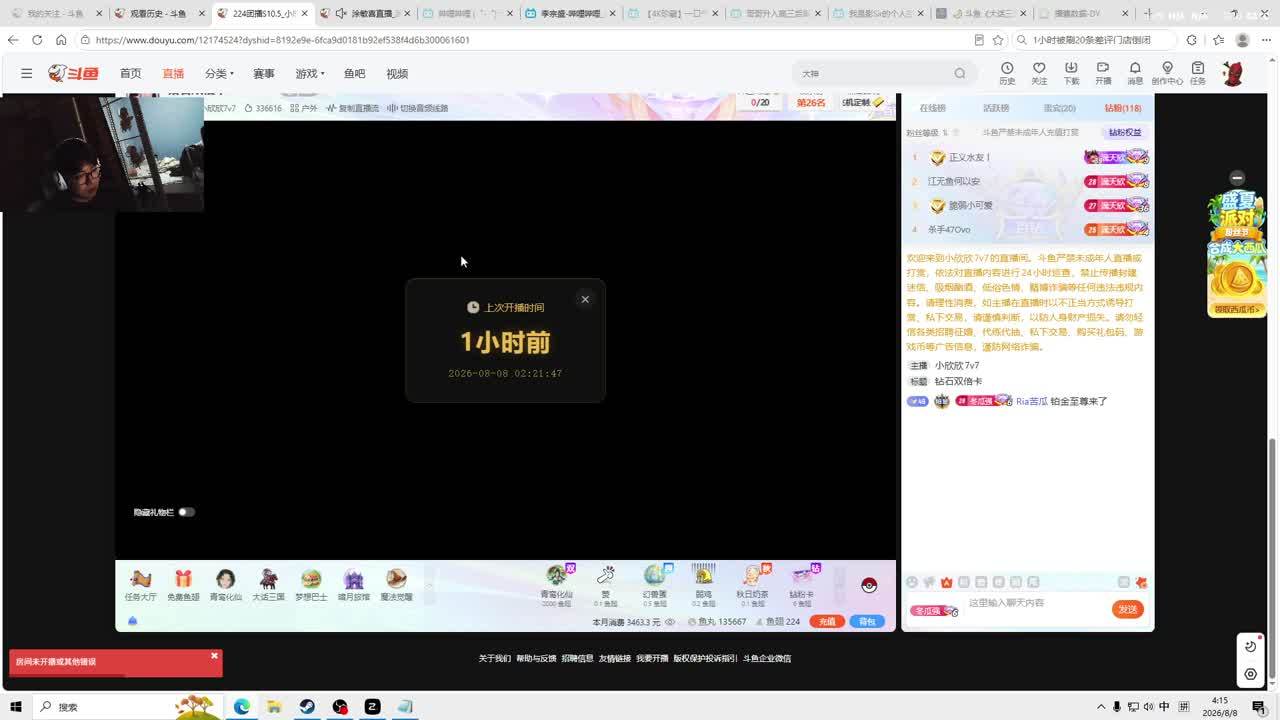Click the 发送 send button
Screen dimensions: 1280x720
point(1128,609)
